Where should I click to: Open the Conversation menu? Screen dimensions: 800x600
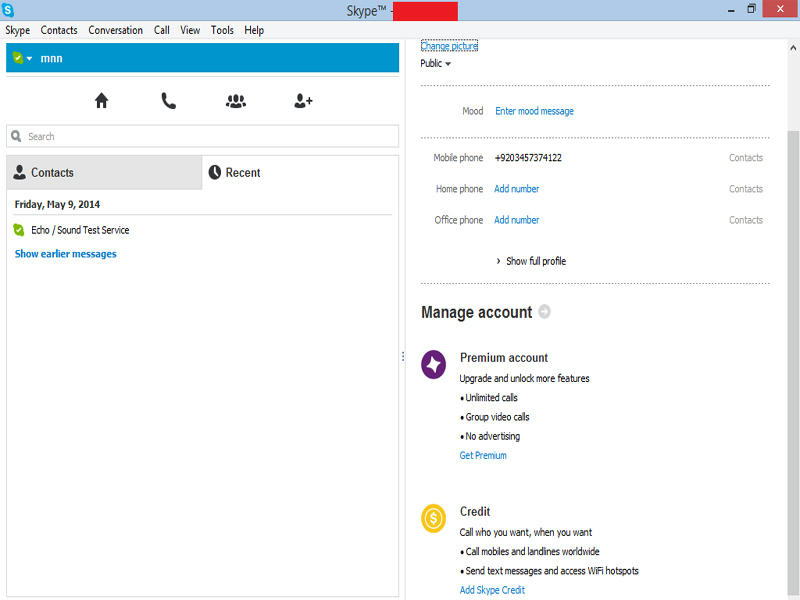click(x=115, y=30)
